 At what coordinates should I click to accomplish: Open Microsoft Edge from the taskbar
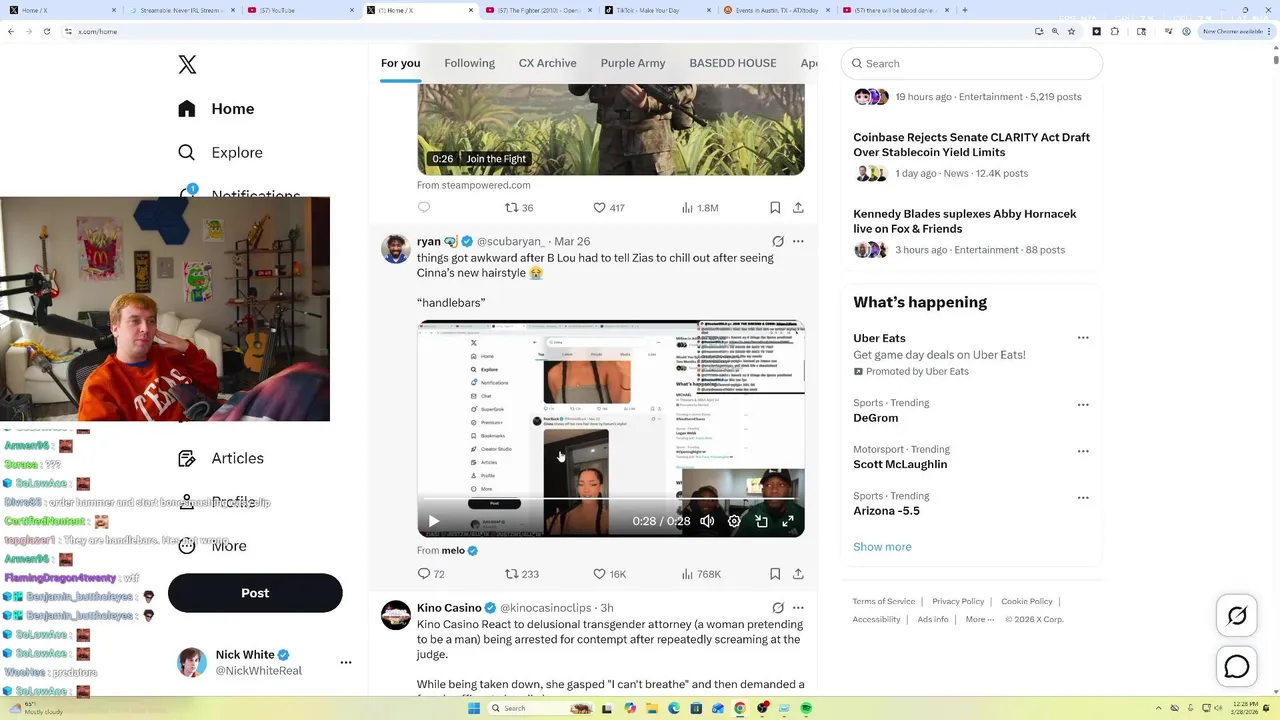click(x=673, y=708)
